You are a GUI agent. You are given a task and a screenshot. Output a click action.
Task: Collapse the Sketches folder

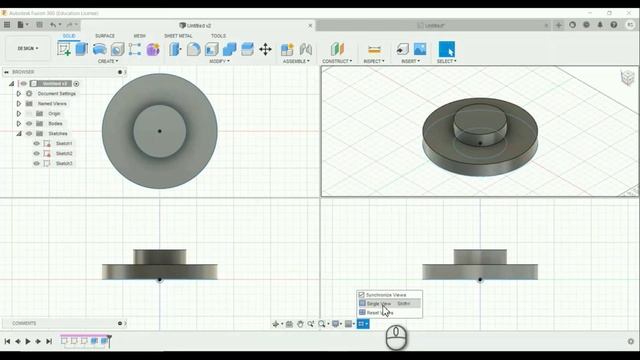(x=19, y=133)
